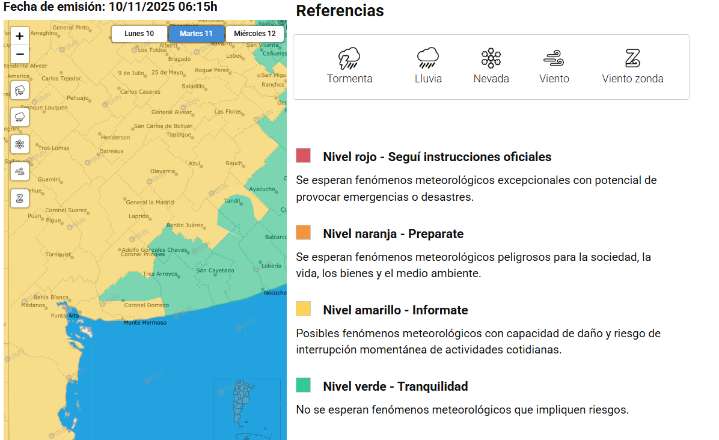Click Saladillo label on map
Viewport: 719px width, 440px height.
(x=193, y=86)
